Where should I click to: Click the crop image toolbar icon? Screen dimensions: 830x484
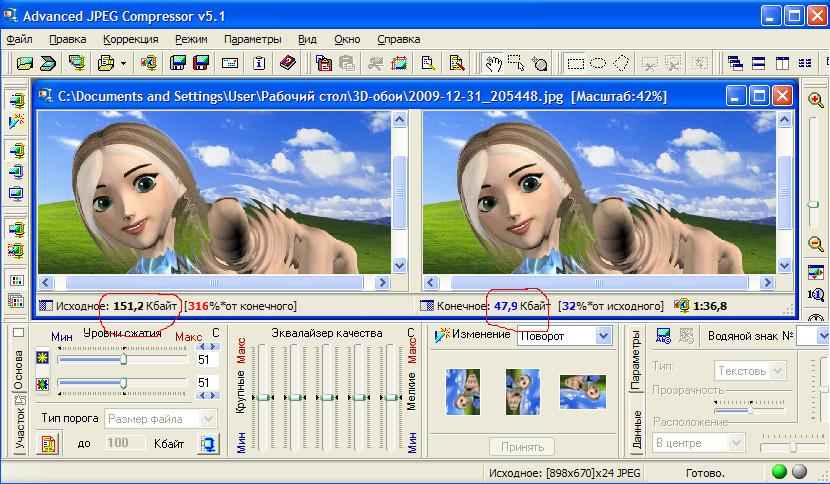click(x=399, y=64)
